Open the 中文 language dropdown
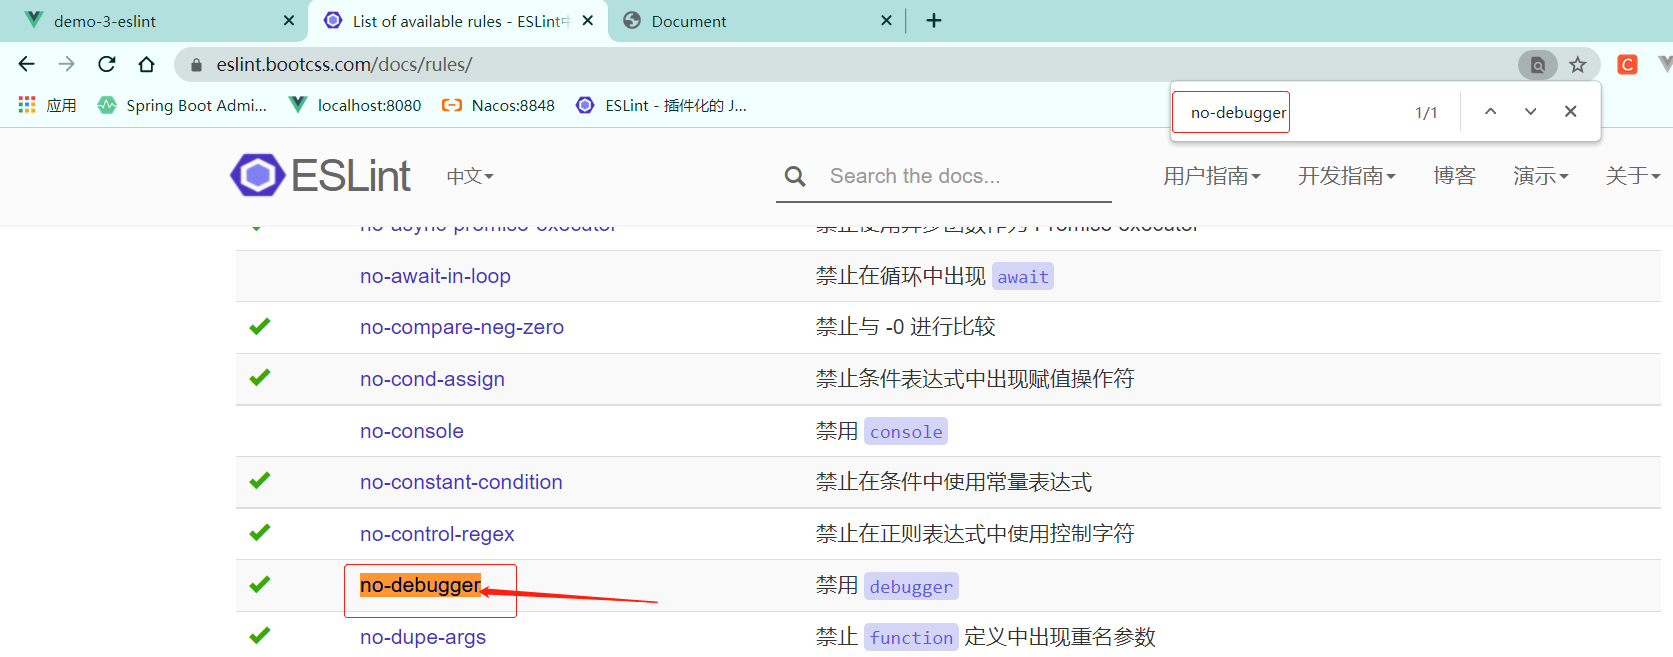1673x657 pixels. click(470, 176)
